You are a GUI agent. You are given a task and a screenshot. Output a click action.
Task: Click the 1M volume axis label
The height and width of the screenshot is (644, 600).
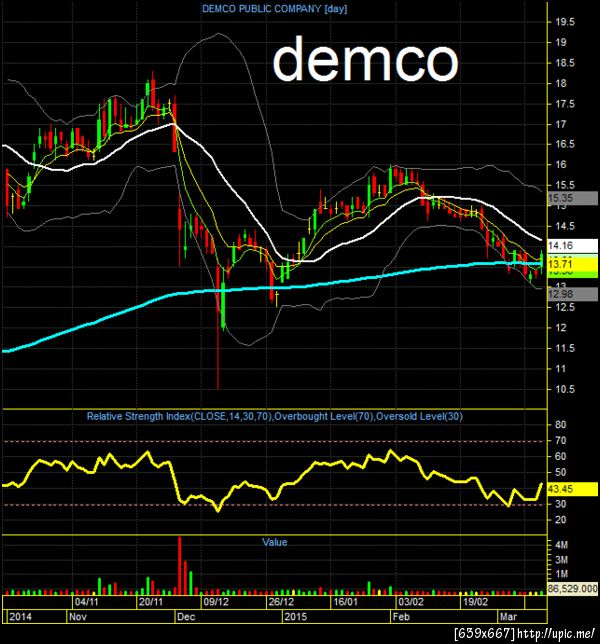click(x=561, y=574)
